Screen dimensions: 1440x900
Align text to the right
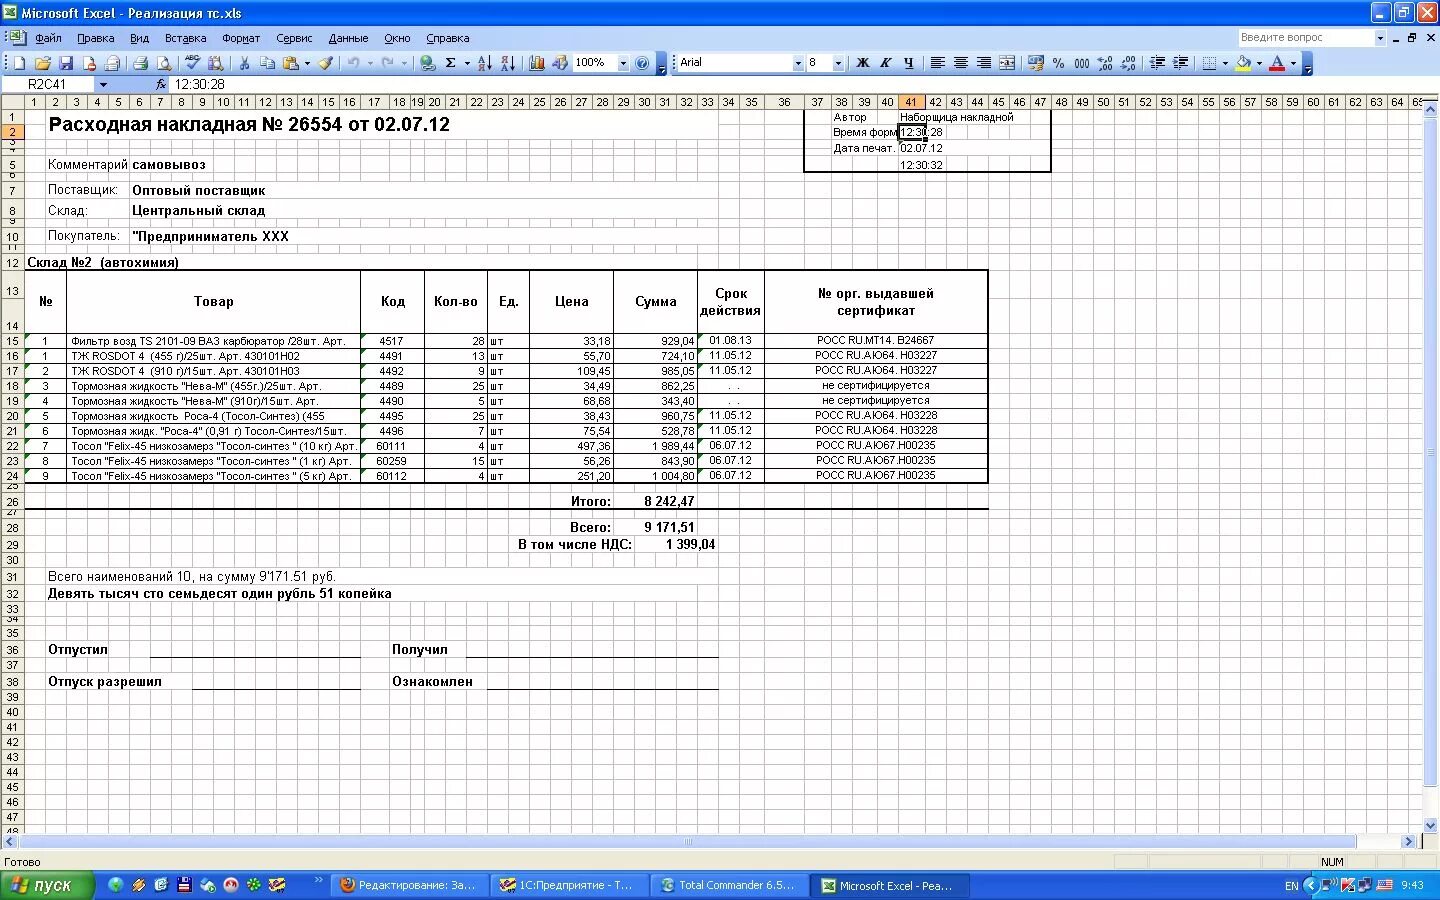point(983,63)
